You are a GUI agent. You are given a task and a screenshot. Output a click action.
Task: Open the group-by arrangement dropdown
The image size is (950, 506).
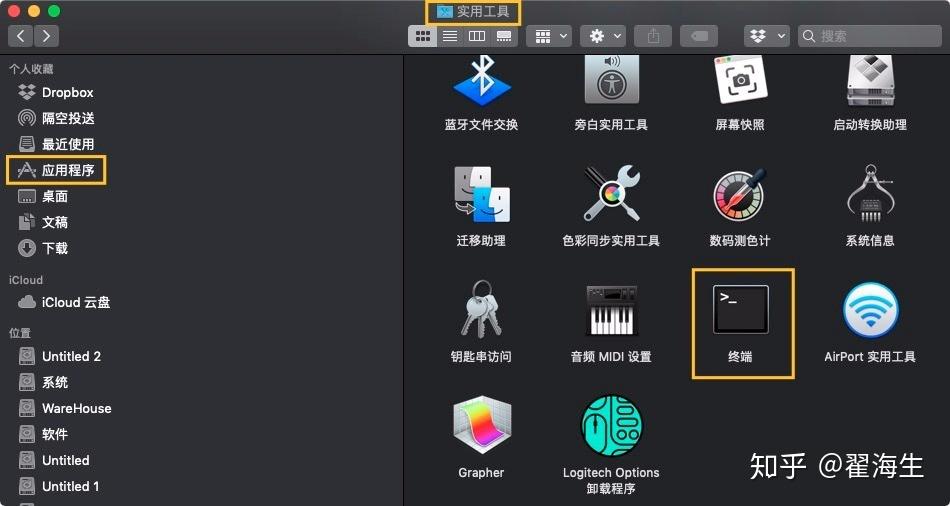(549, 36)
